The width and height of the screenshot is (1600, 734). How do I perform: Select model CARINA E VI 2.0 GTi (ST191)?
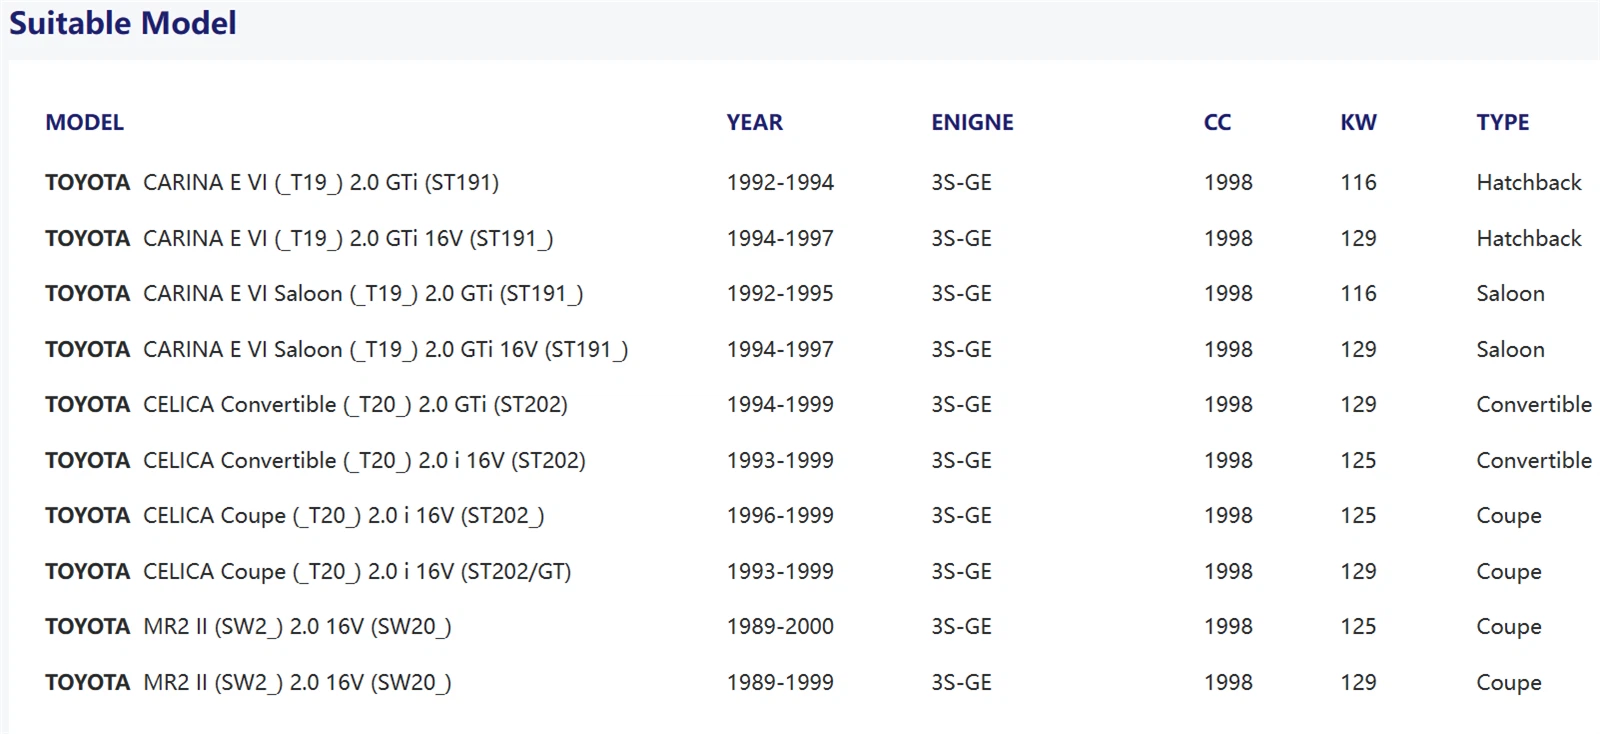pos(272,183)
